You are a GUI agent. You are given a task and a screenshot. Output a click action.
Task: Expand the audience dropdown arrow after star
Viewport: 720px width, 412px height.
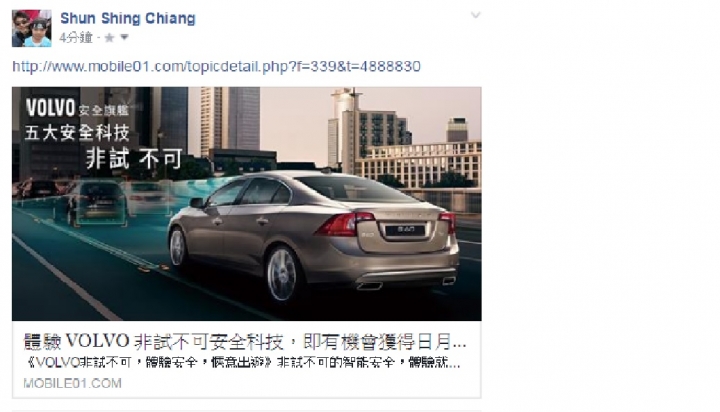pyautogui.click(x=124, y=37)
